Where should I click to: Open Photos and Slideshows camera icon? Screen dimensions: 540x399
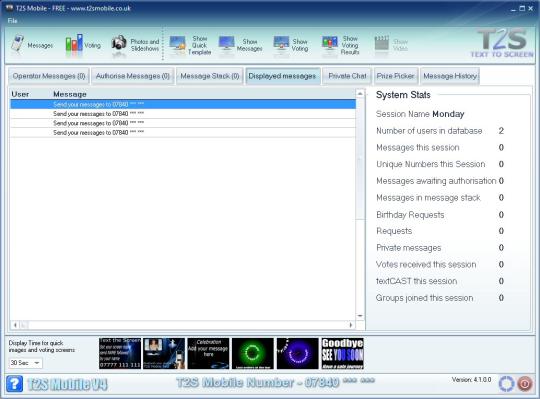(119, 44)
